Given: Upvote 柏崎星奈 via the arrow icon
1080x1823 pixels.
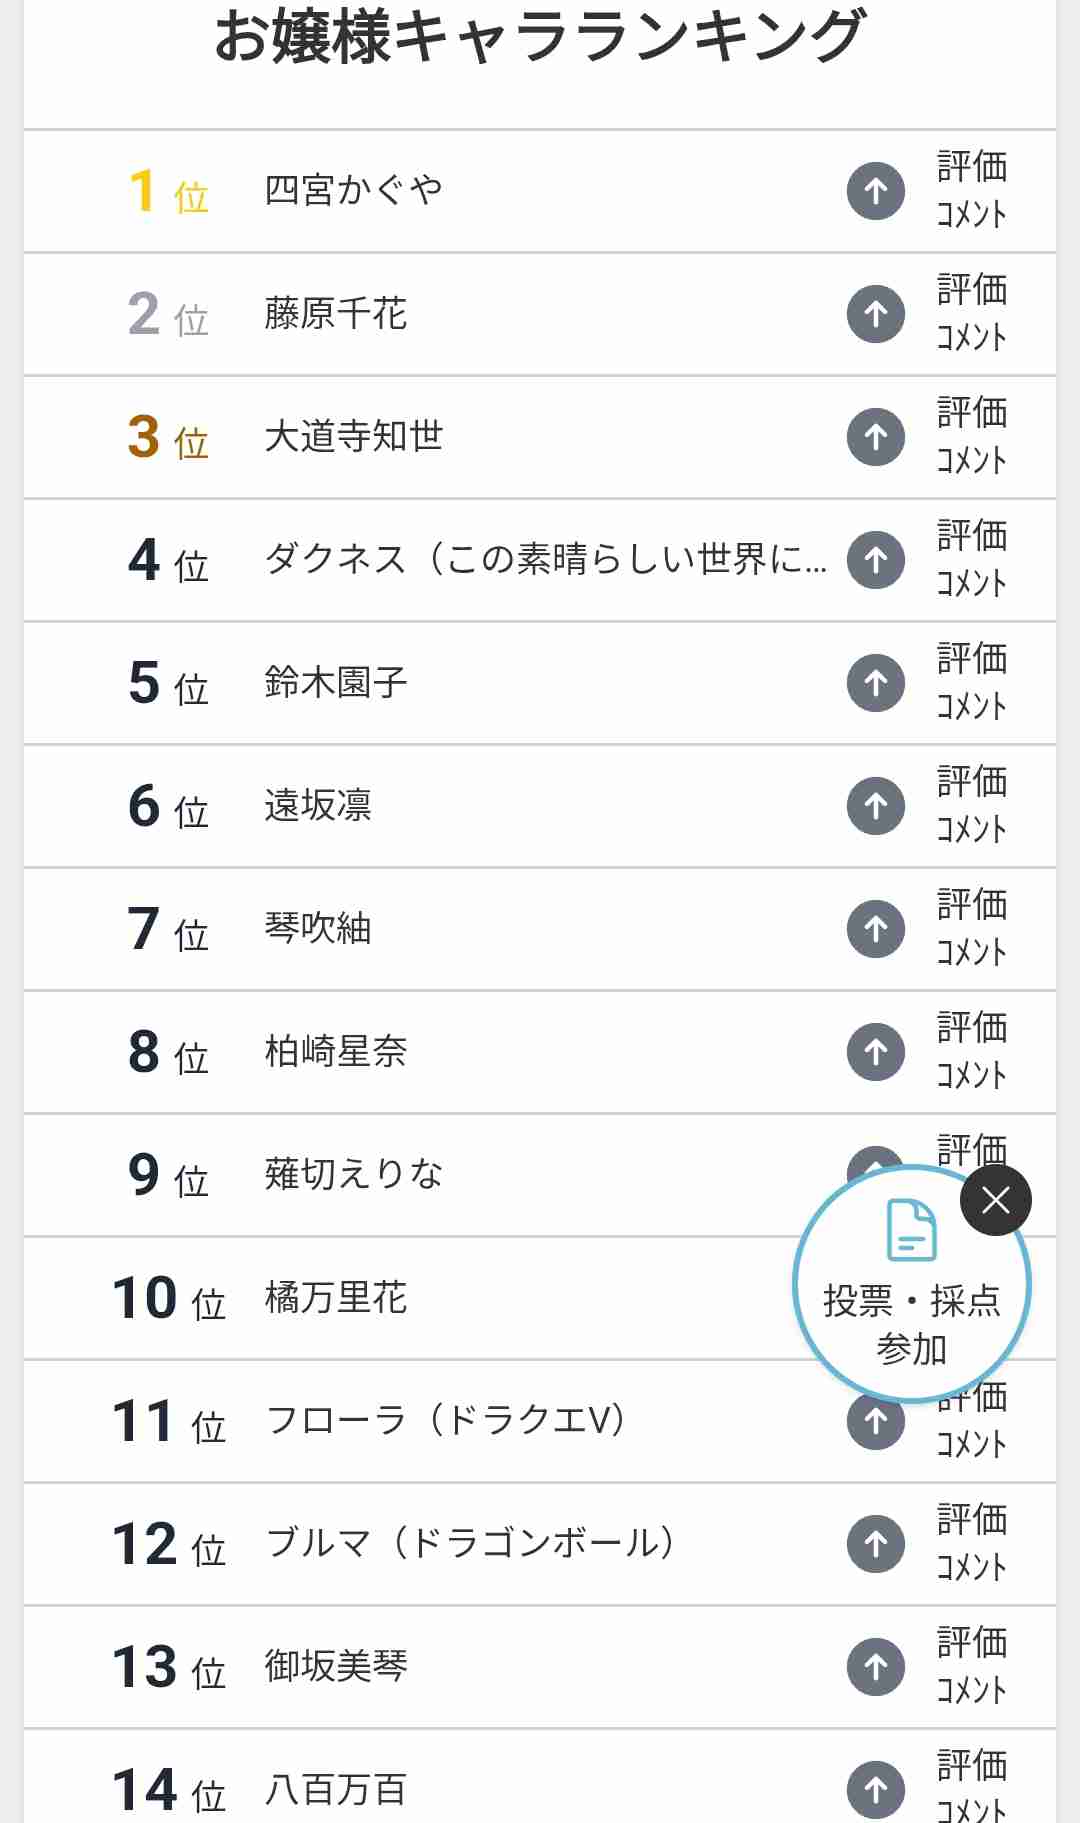Looking at the screenshot, I should tap(876, 1052).
